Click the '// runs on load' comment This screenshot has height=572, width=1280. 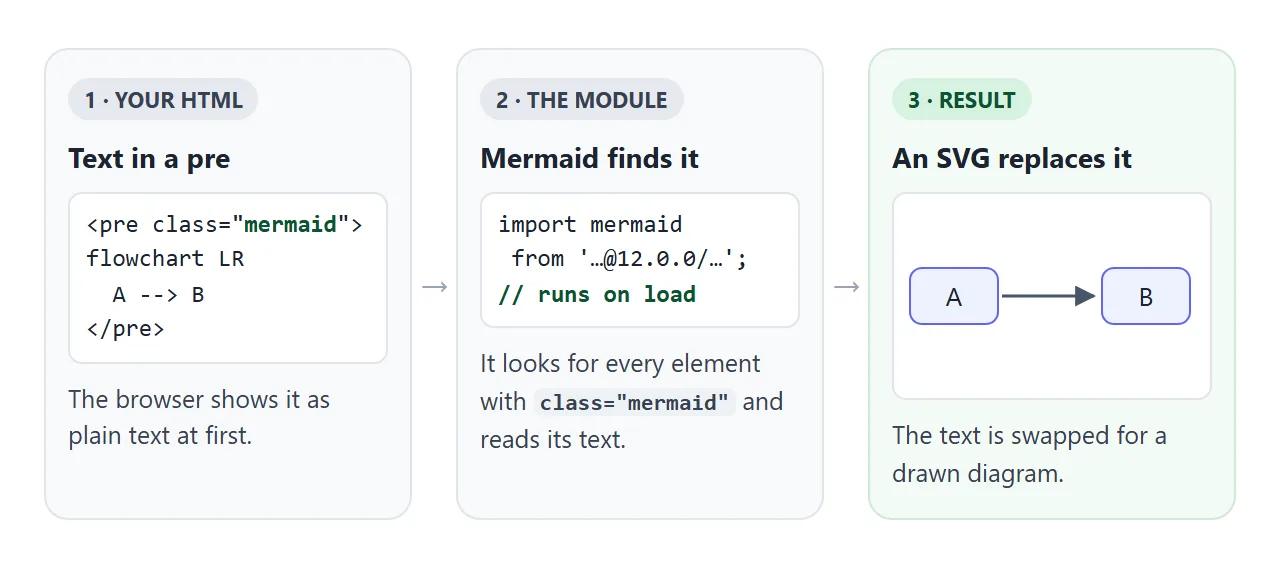click(597, 294)
